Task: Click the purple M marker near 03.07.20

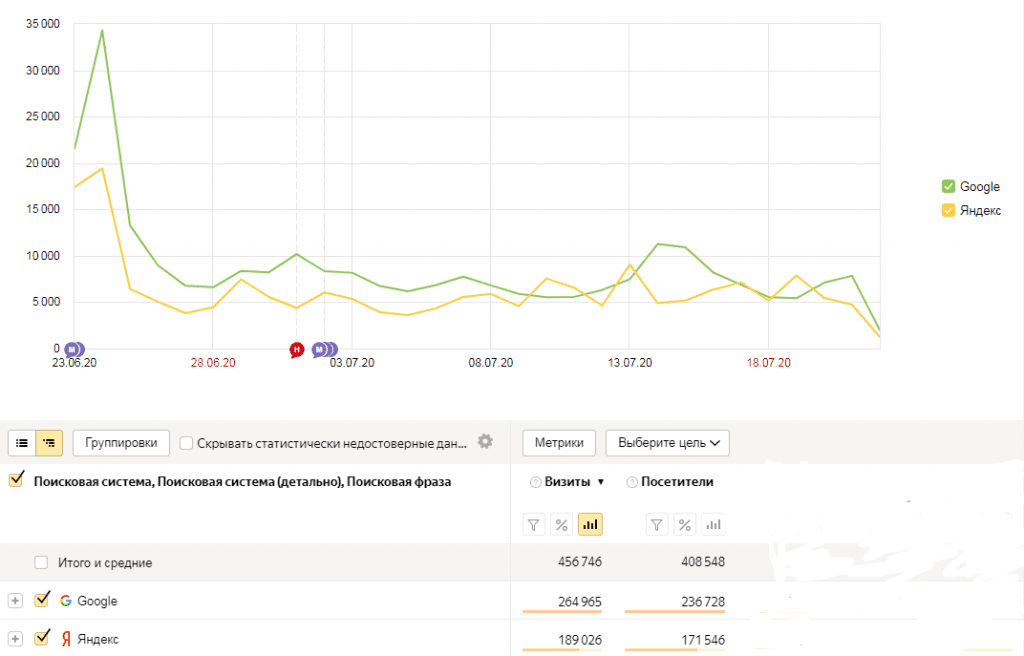Action: [319, 350]
